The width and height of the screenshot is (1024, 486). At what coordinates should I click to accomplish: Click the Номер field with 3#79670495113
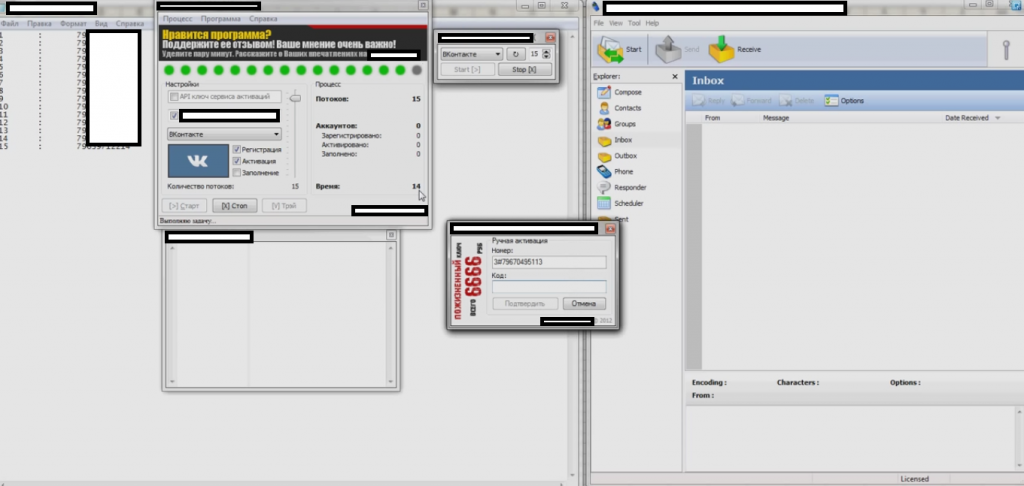click(x=549, y=262)
